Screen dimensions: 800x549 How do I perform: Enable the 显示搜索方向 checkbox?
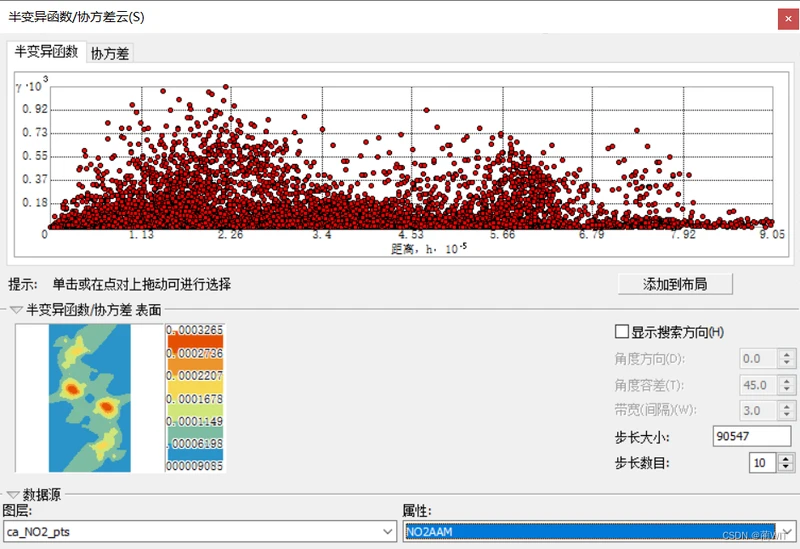[x=622, y=332]
